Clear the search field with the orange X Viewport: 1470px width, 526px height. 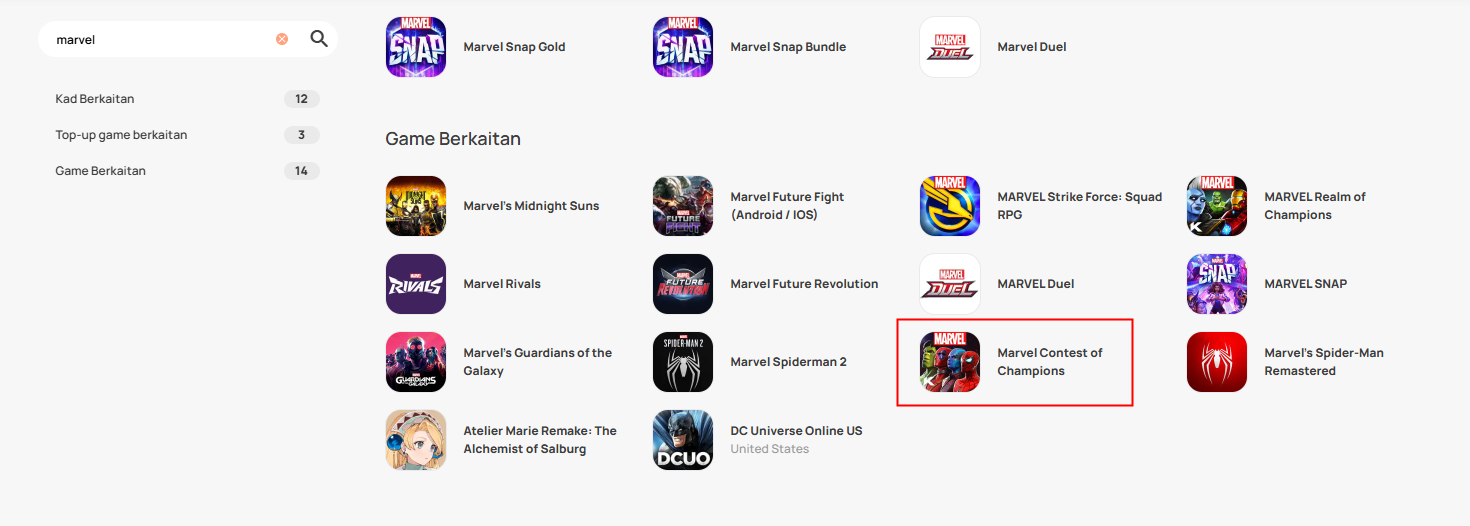click(x=282, y=39)
